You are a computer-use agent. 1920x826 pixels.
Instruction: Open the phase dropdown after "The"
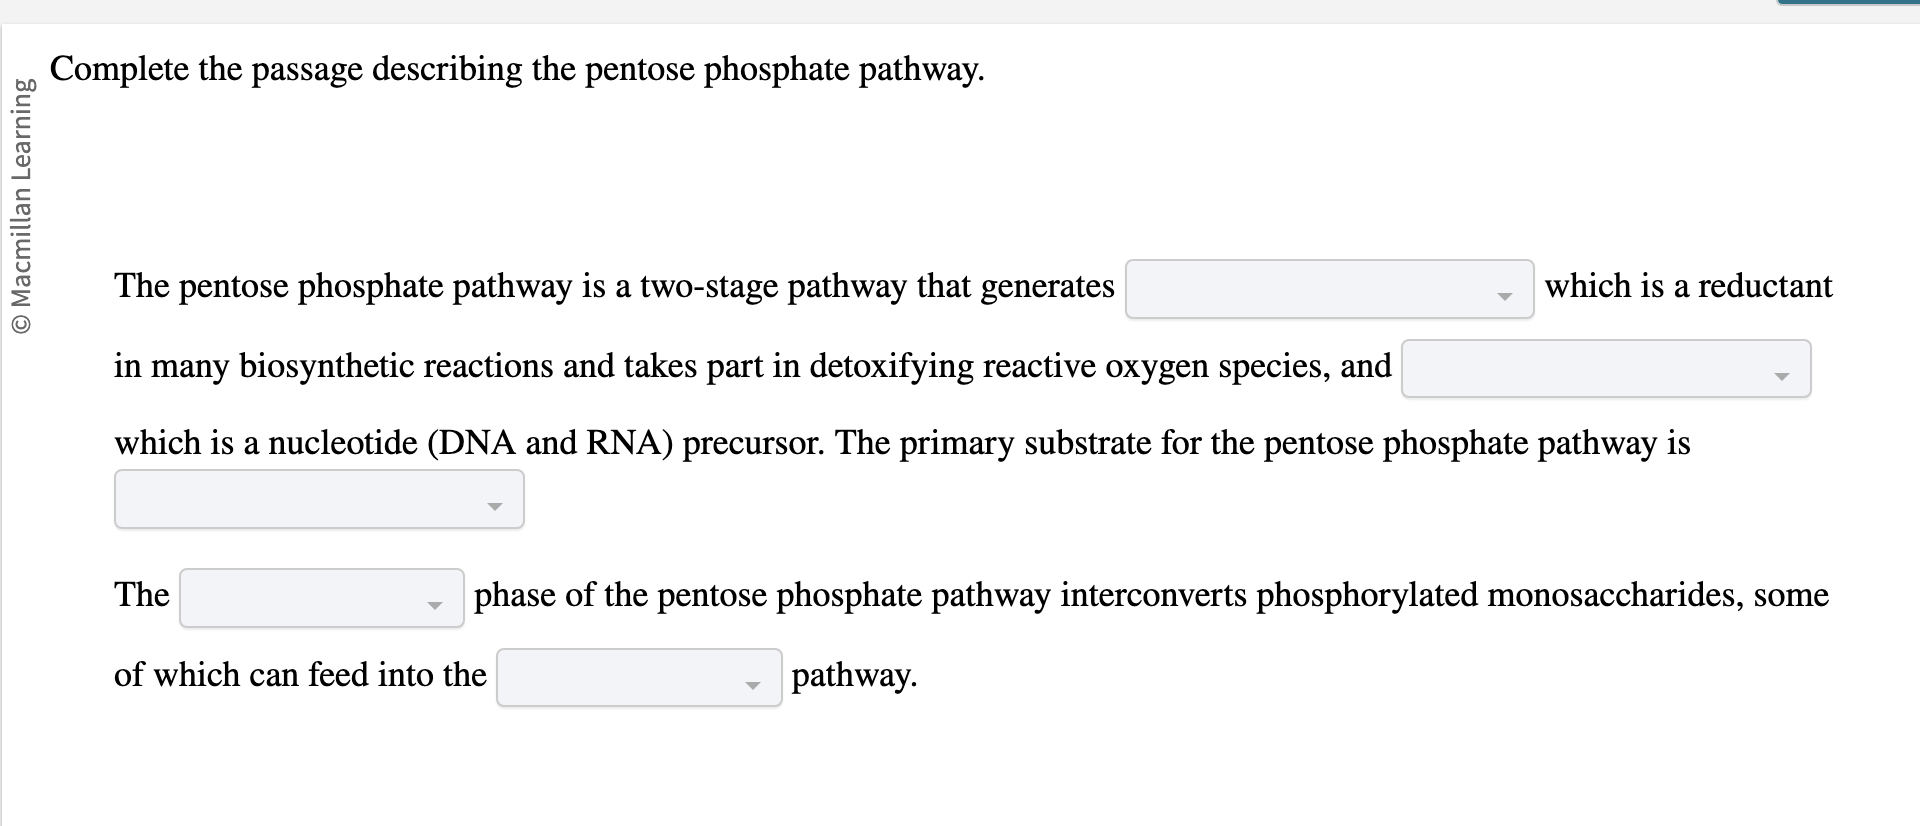pyautogui.click(x=320, y=597)
